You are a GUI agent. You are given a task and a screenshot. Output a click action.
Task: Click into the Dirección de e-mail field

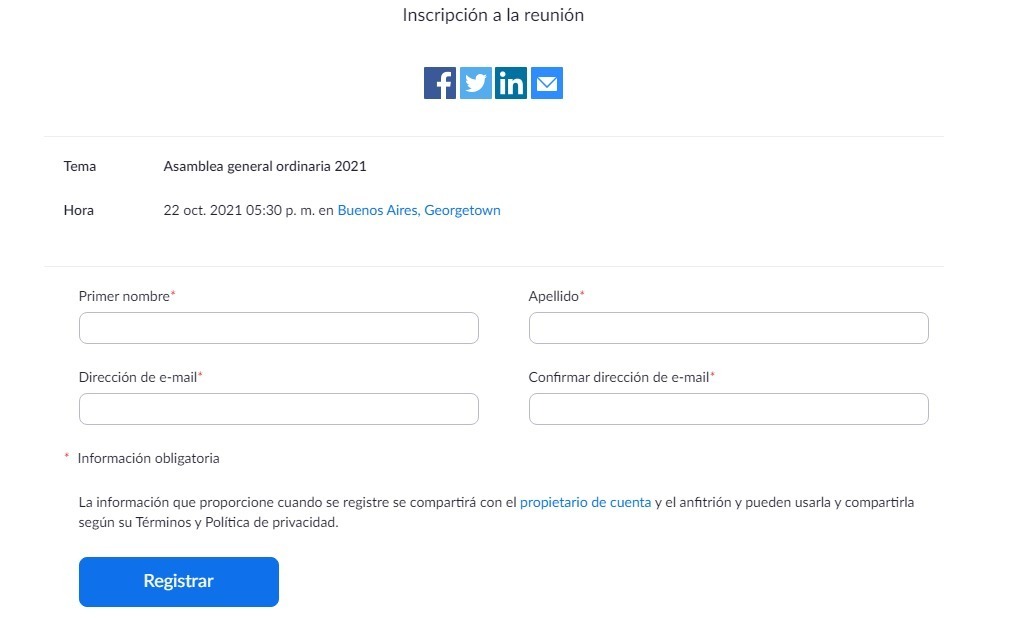(x=279, y=409)
